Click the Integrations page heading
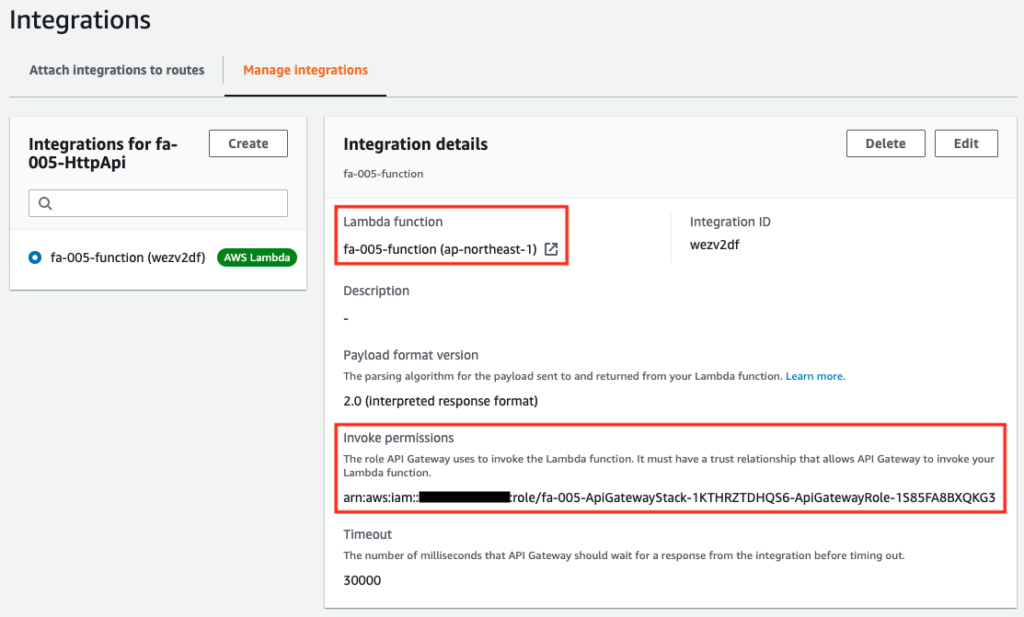1024x617 pixels. pyautogui.click(x=80, y=20)
